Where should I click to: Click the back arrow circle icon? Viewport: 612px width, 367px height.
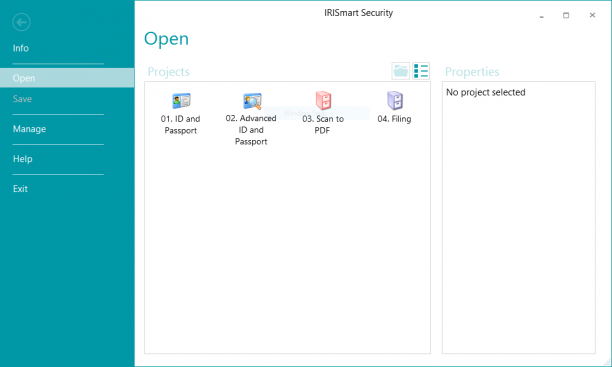pyautogui.click(x=21, y=22)
